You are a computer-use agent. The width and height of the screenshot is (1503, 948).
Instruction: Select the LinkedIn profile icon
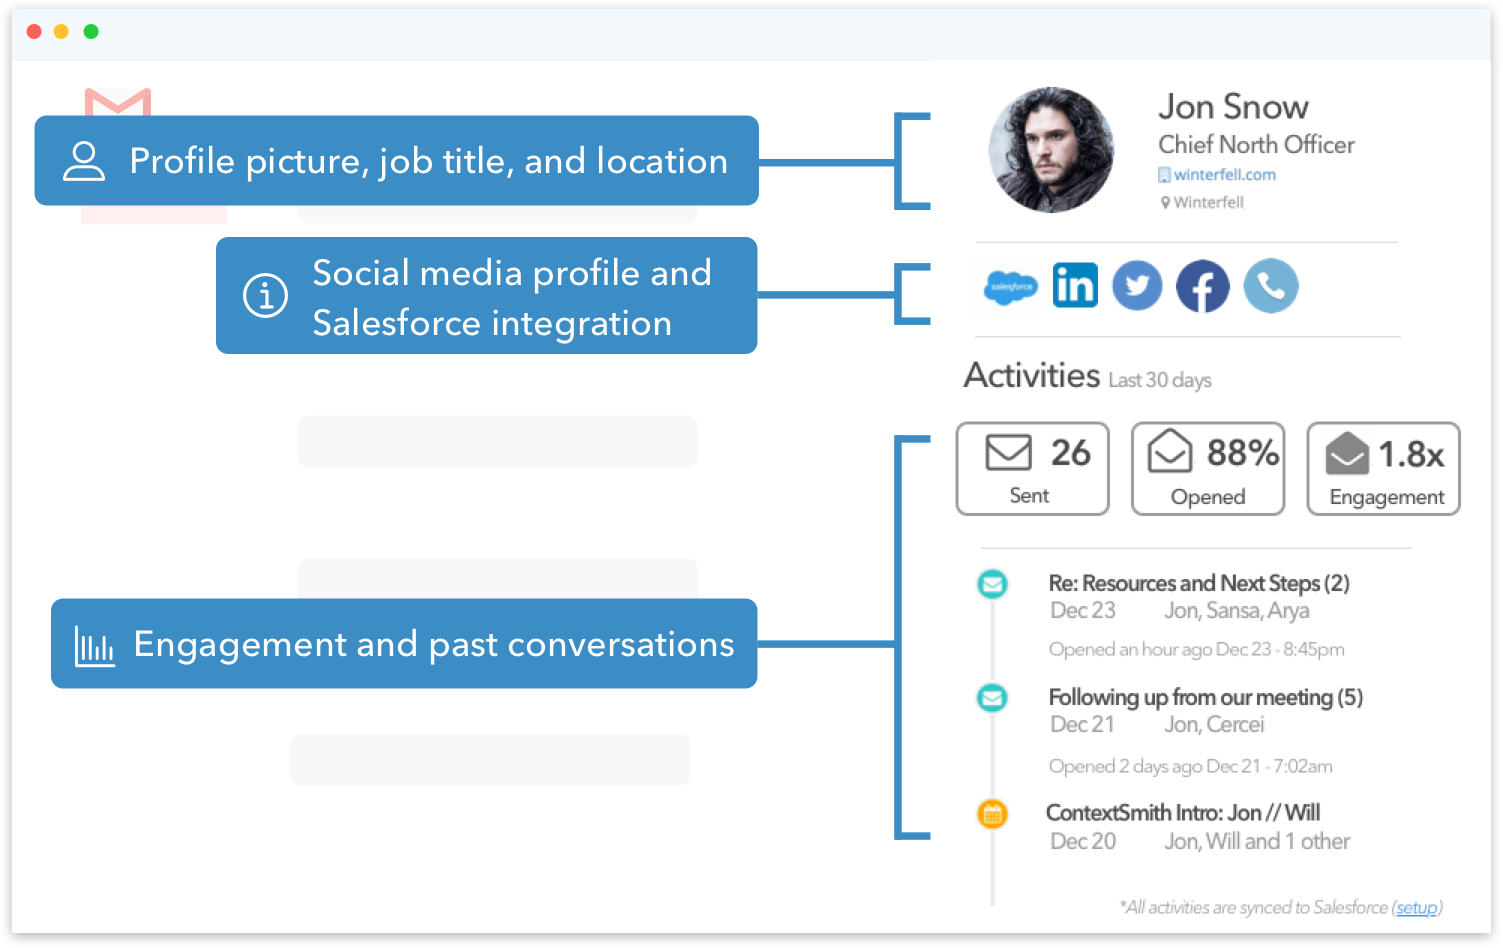1074,285
